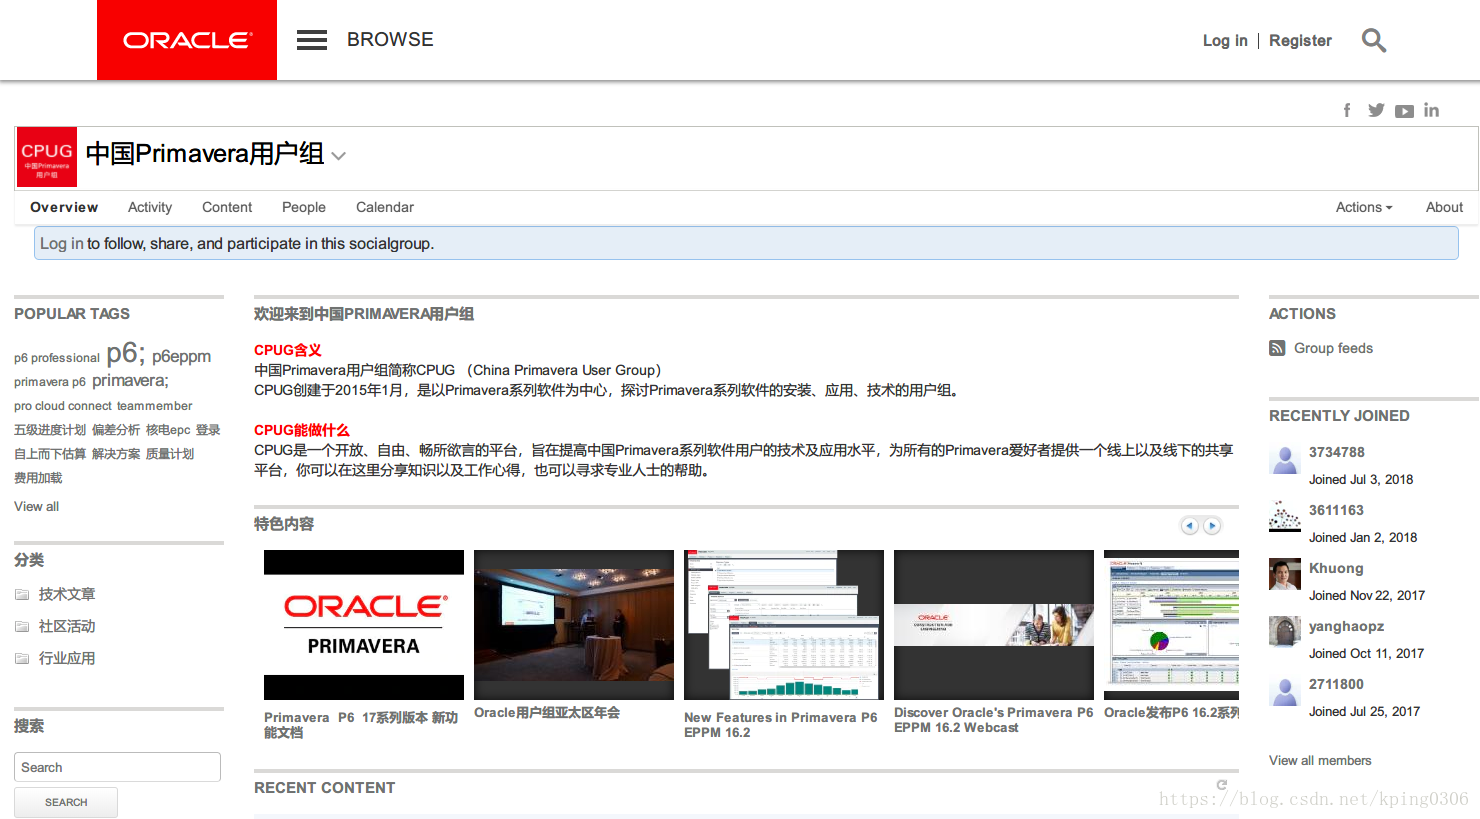Open the search magnifier icon
The height and width of the screenshot is (819, 1480).
[1374, 40]
